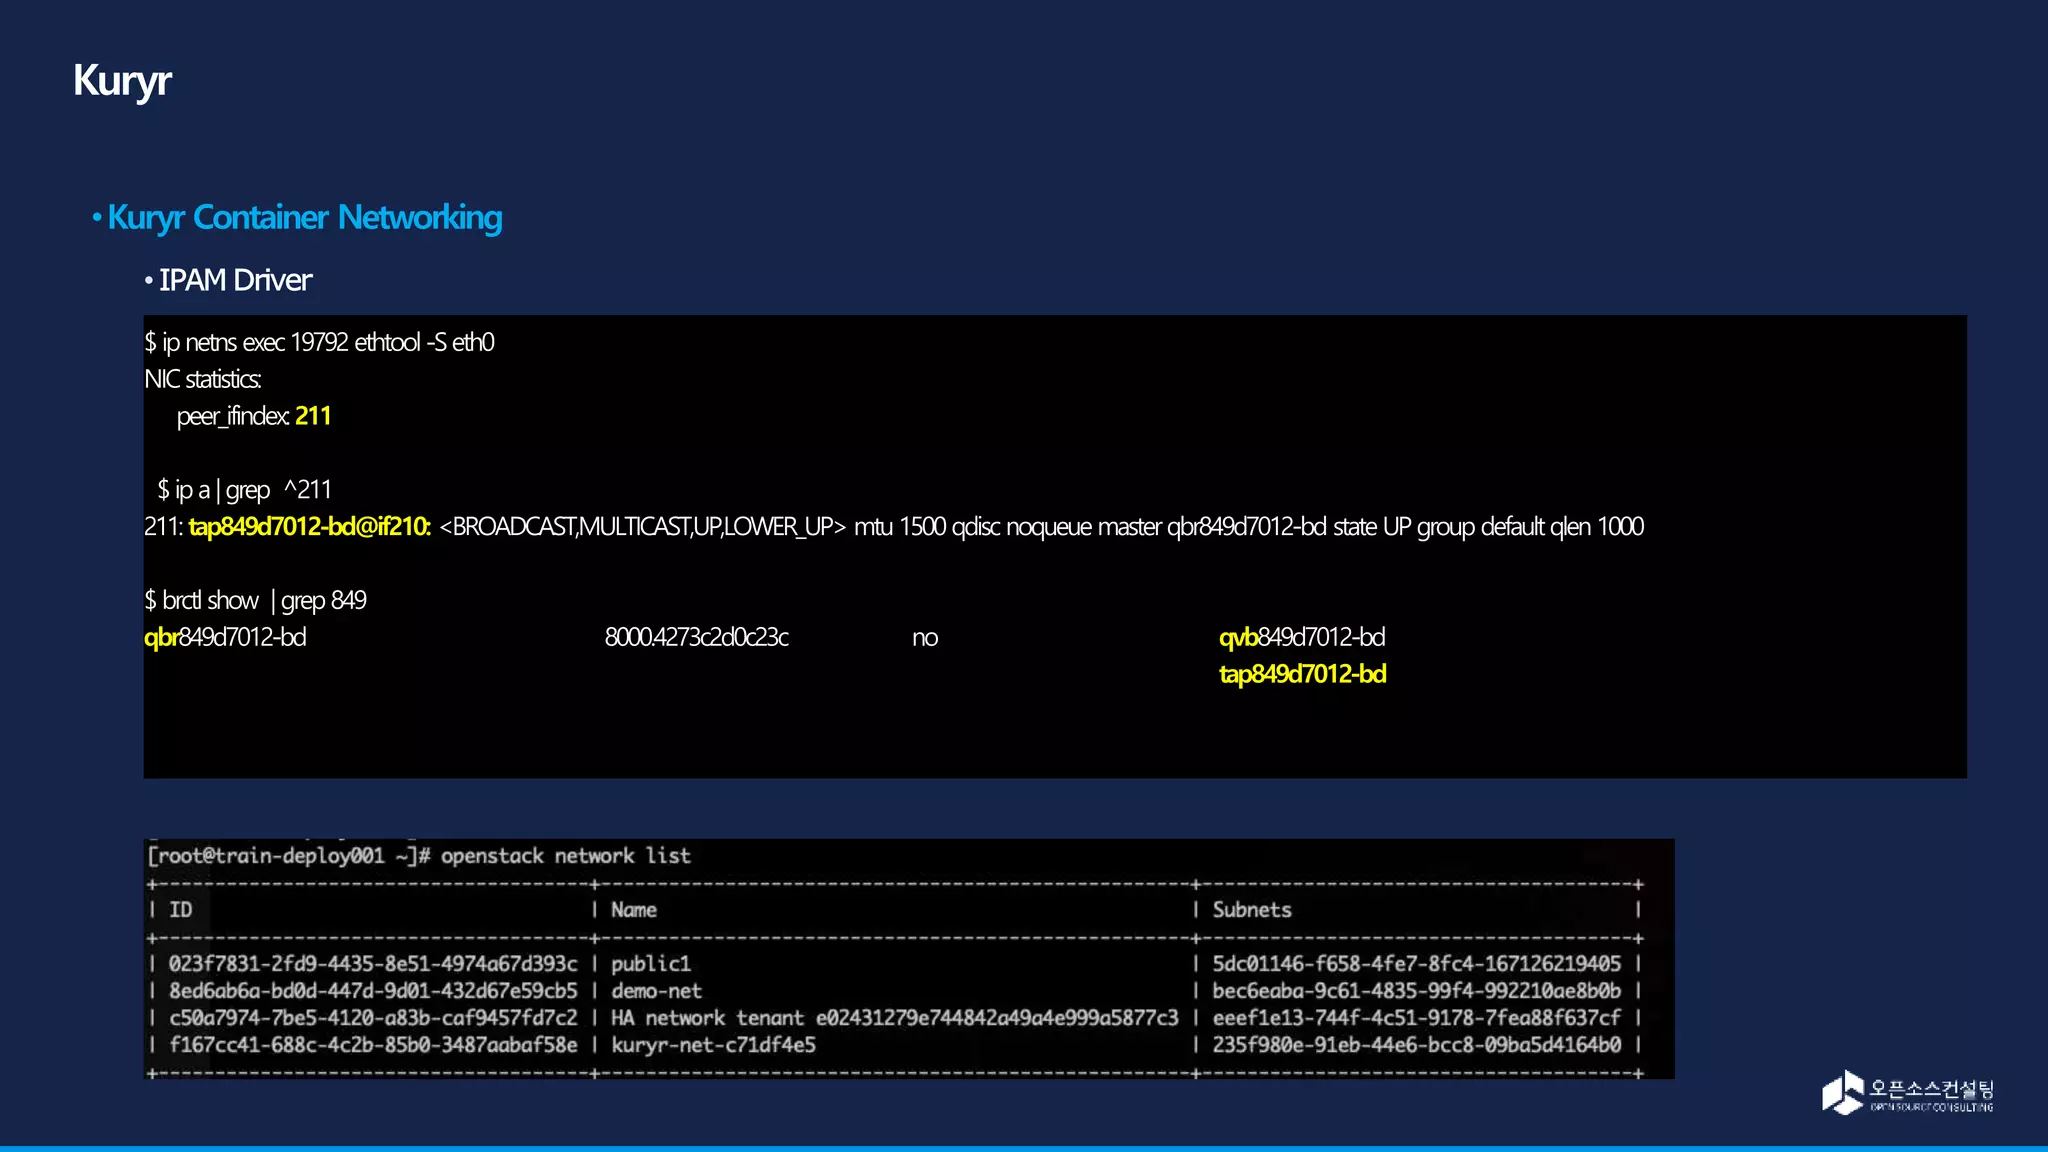This screenshot has width=2048, height=1152.
Task: Click the ID column header
Action: point(180,910)
